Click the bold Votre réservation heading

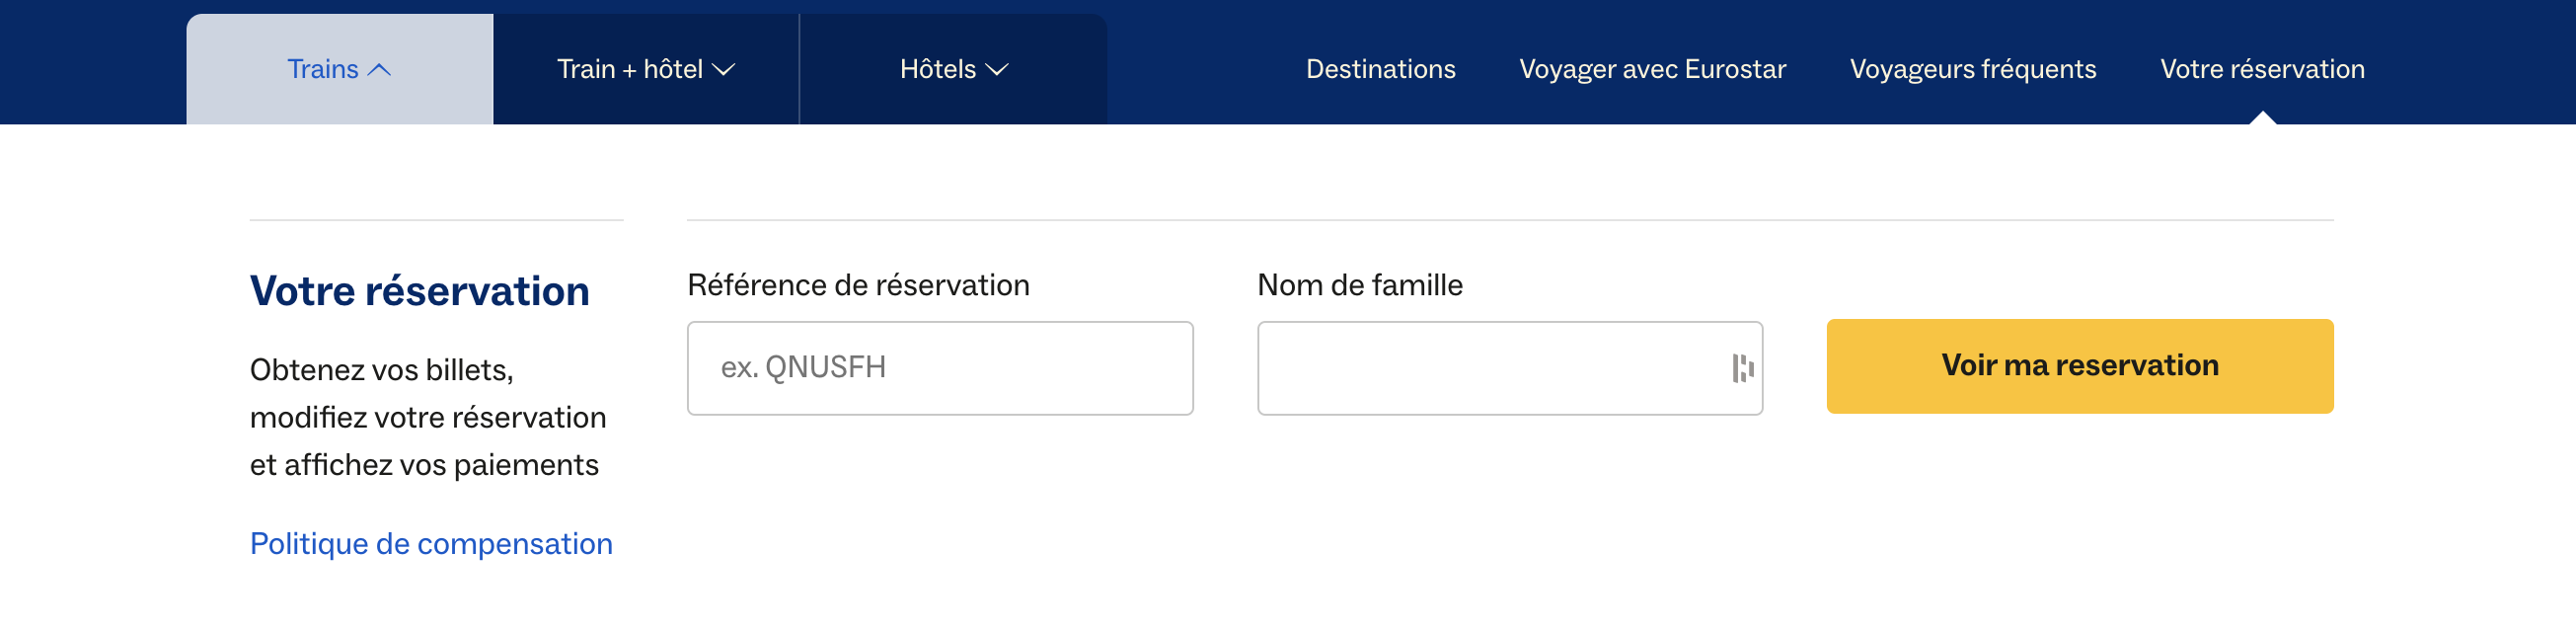coord(419,291)
